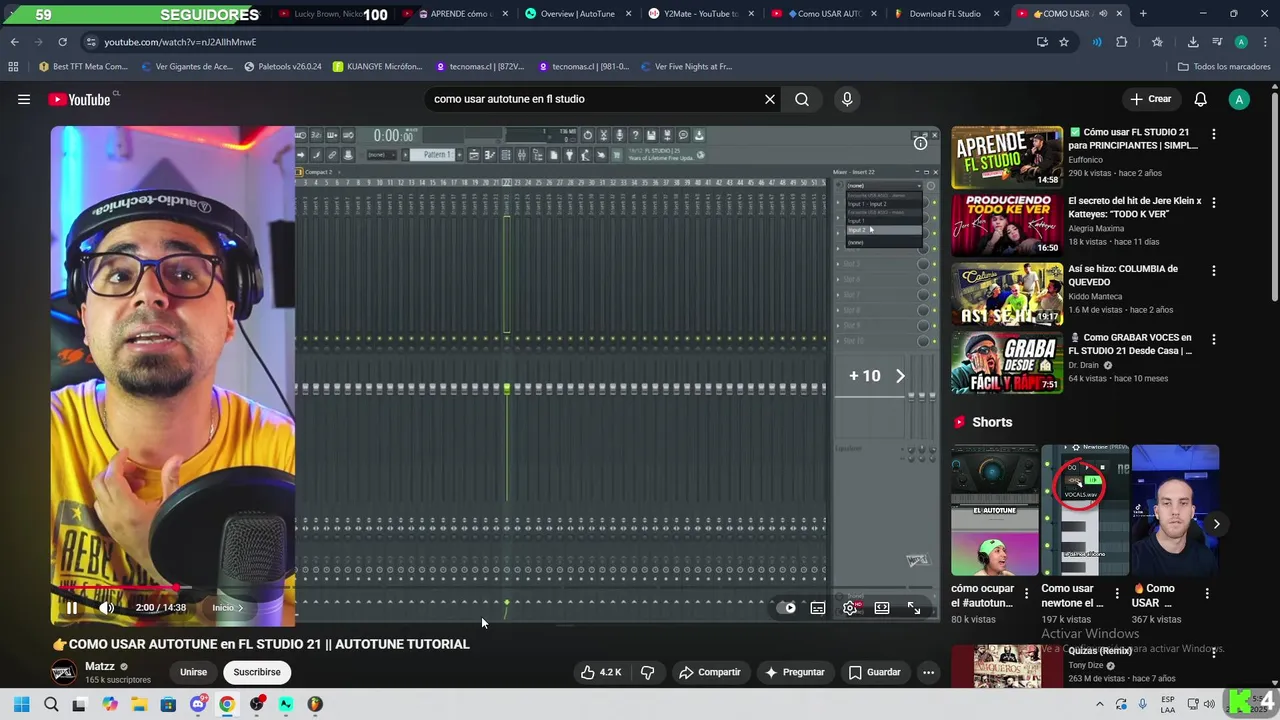Open File Explorer from the taskbar
Viewport: 1280px width, 720px height.
click(x=138, y=704)
